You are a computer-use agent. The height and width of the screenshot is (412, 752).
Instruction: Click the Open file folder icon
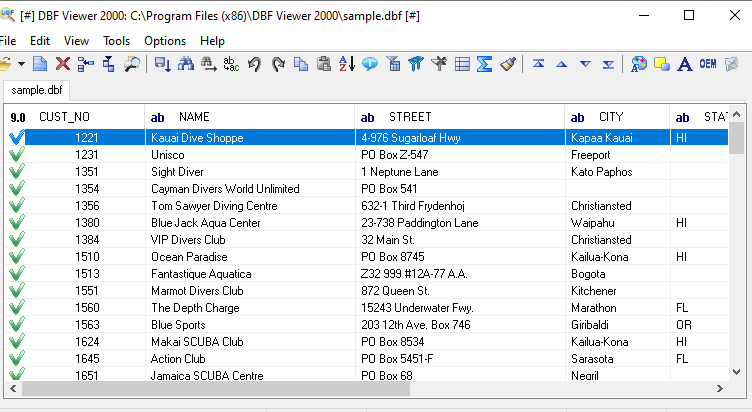[5, 64]
